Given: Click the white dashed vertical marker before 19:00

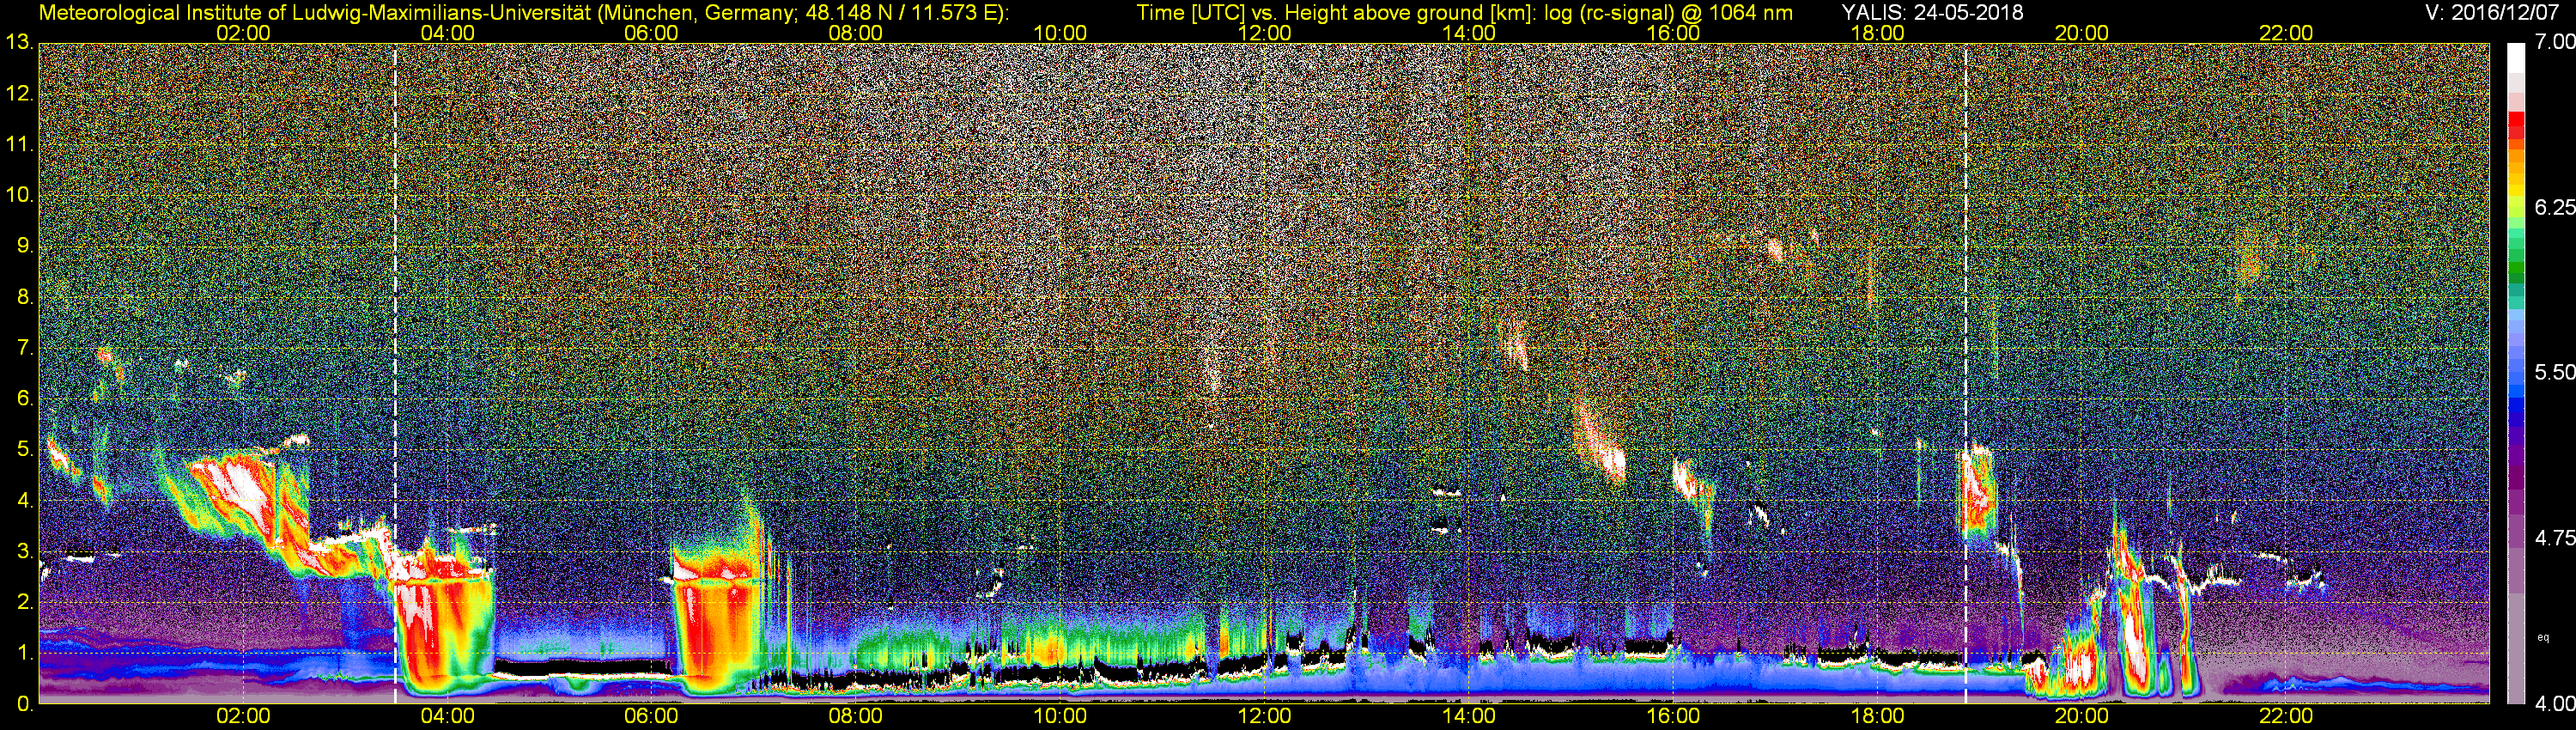Looking at the screenshot, I should click(x=1966, y=374).
